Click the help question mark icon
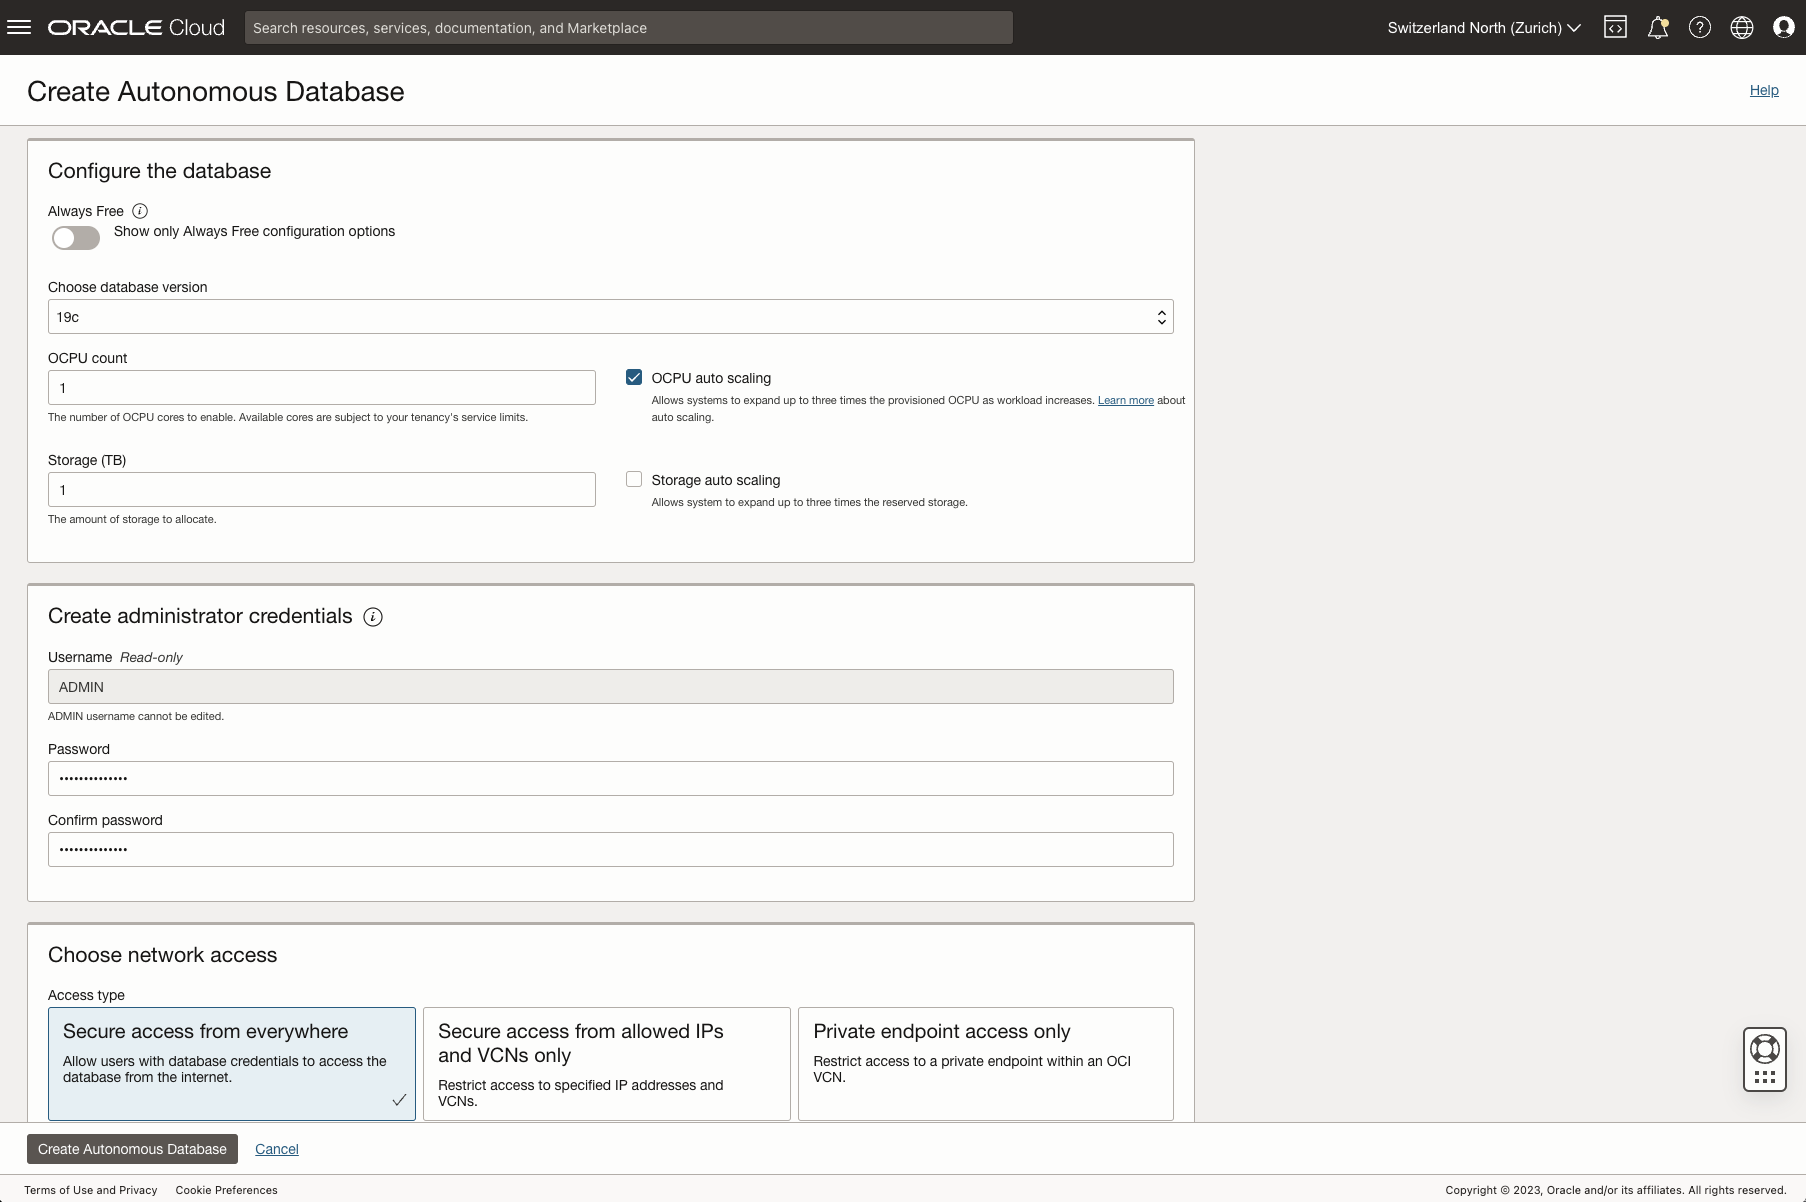Viewport: 1806px width, 1202px height. coord(1699,27)
